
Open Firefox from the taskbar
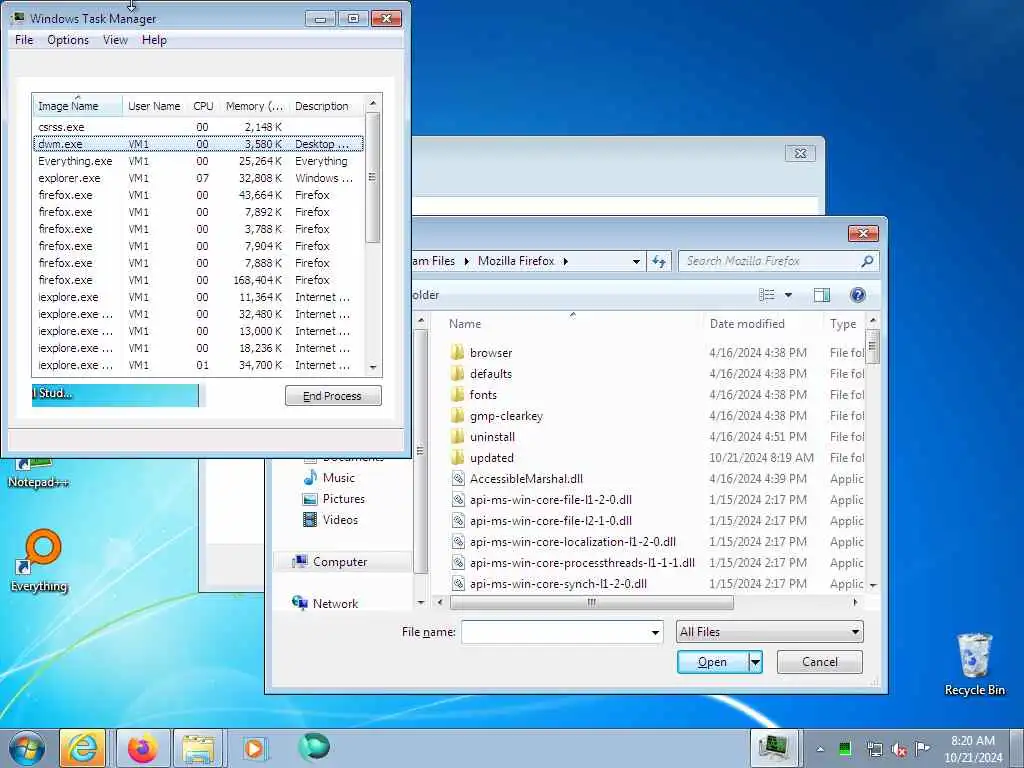pos(142,748)
